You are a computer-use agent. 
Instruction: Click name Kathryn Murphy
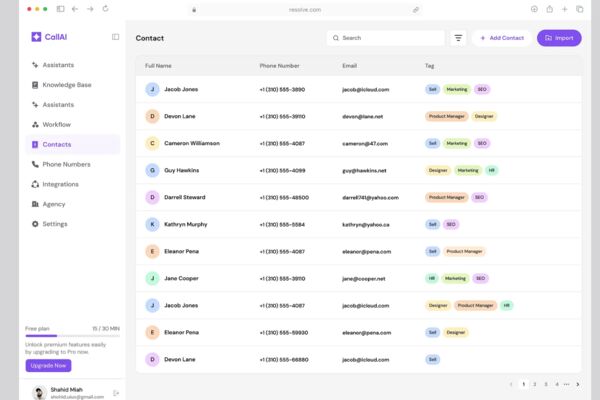pyautogui.click(x=186, y=224)
